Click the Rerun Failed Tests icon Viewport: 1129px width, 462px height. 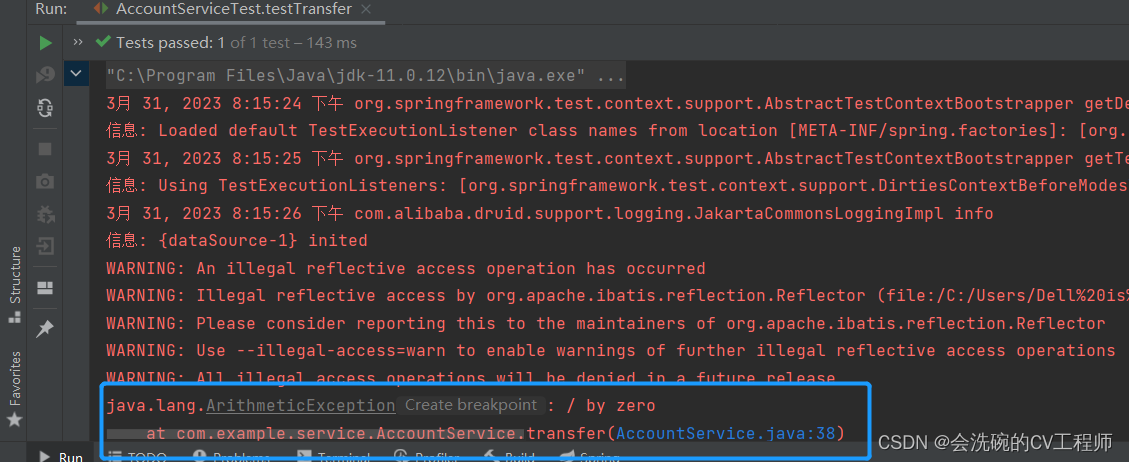point(45,75)
